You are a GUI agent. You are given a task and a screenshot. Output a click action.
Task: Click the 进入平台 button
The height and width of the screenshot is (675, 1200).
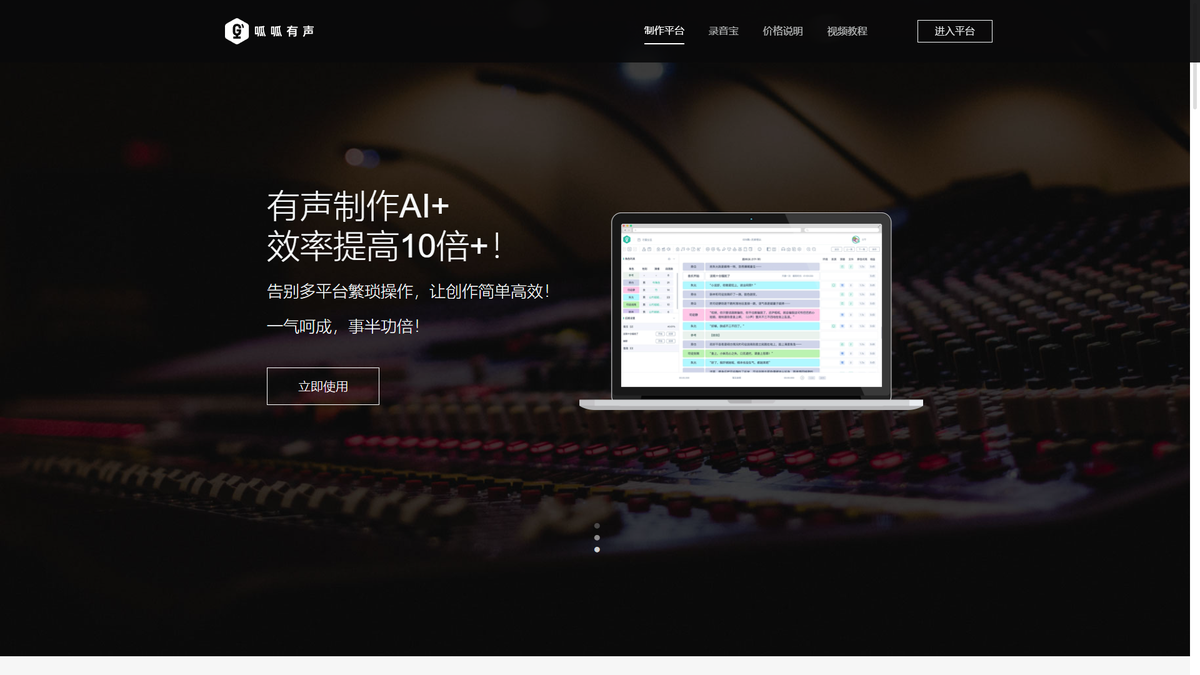[x=954, y=31]
